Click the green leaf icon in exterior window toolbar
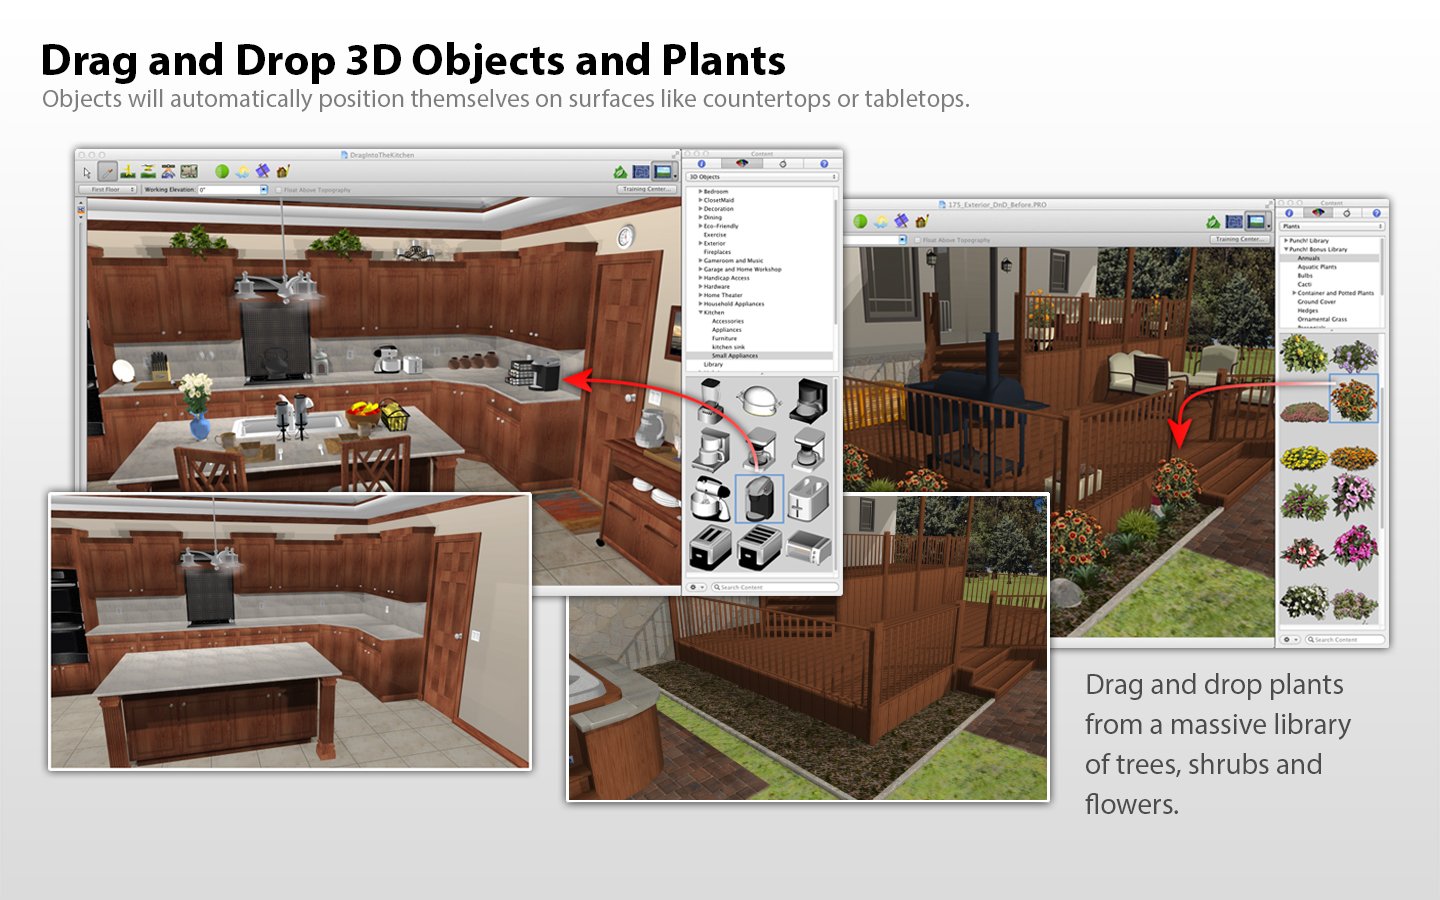Screen dimensions: 1440x900 [1213, 221]
